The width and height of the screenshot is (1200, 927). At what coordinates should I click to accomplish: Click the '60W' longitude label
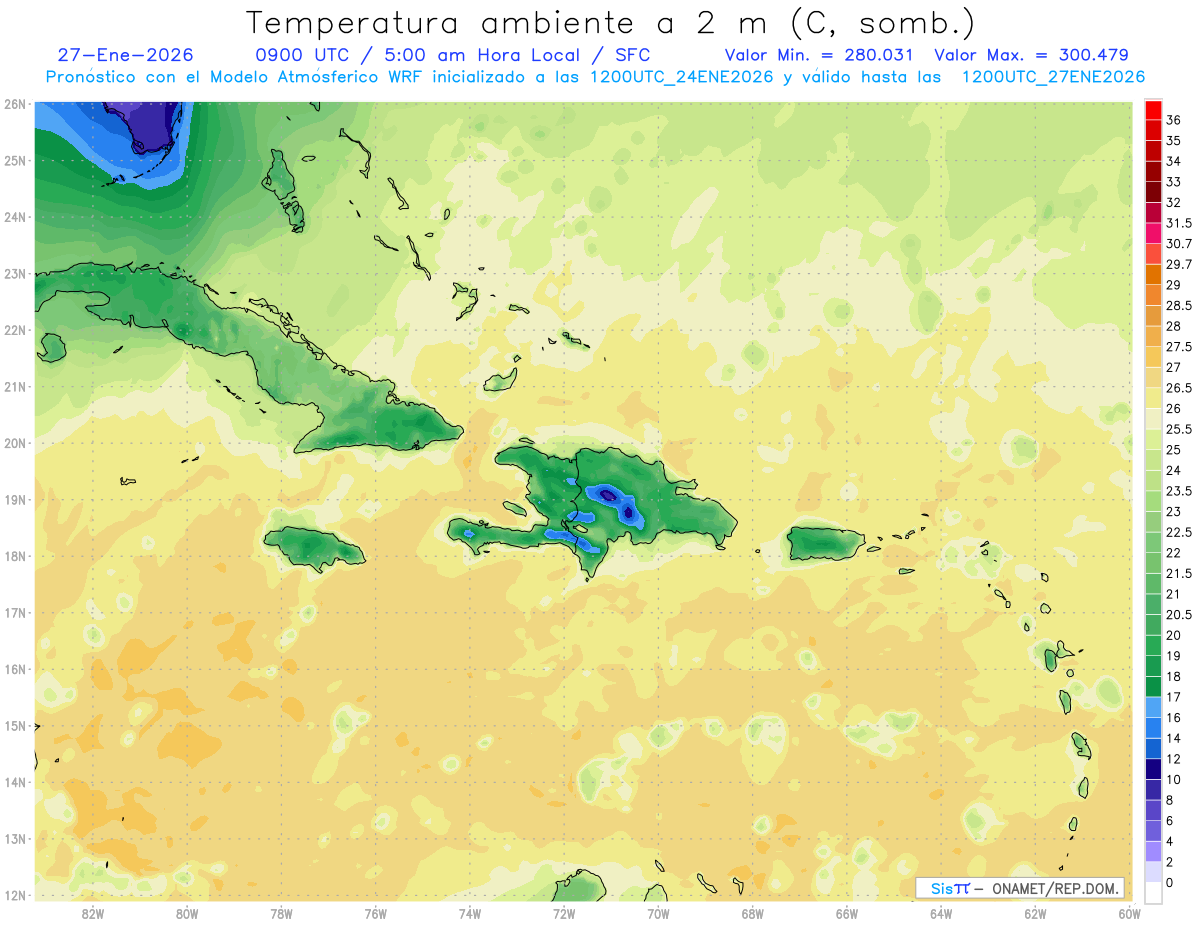click(1128, 913)
